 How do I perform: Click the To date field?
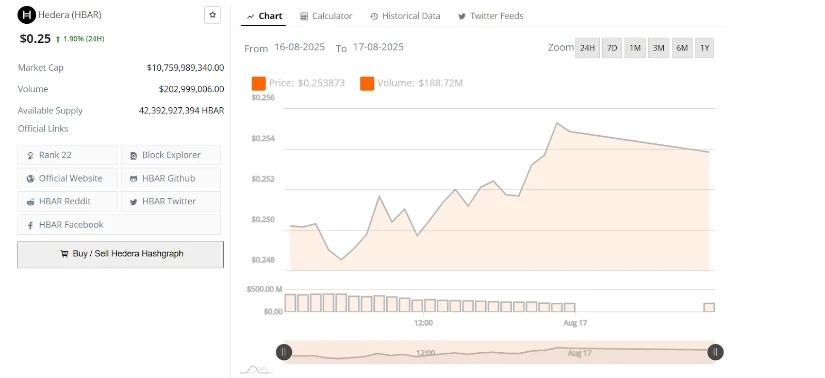point(378,47)
